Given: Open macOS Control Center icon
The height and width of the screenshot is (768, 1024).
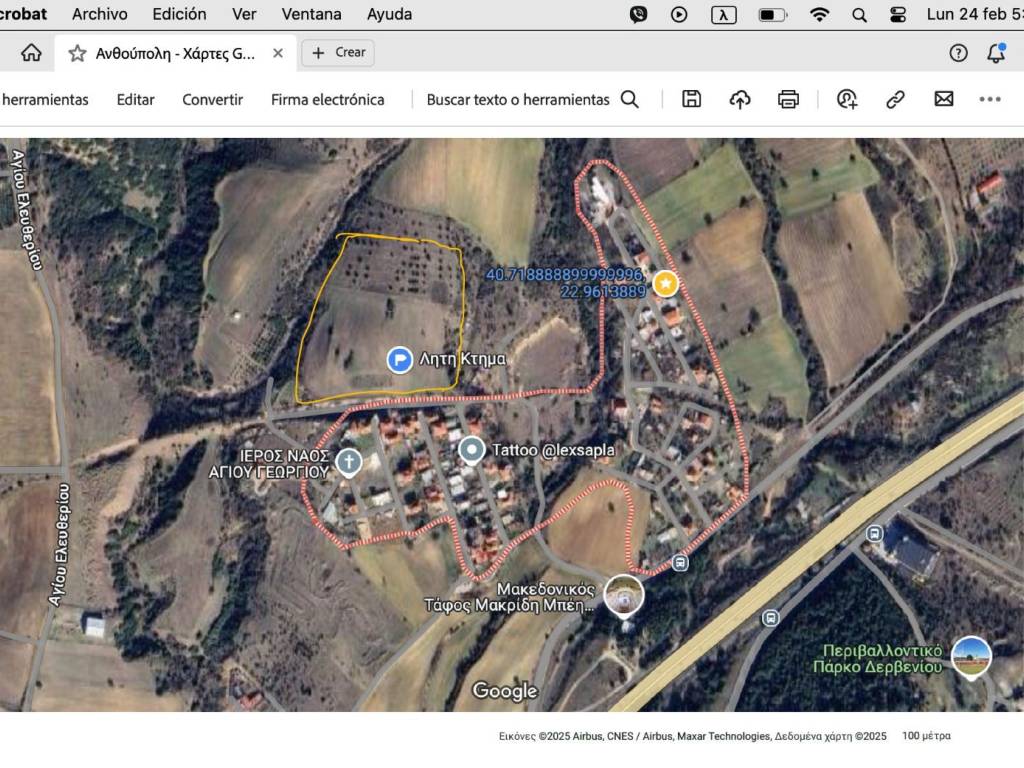Looking at the screenshot, I should 897,14.
